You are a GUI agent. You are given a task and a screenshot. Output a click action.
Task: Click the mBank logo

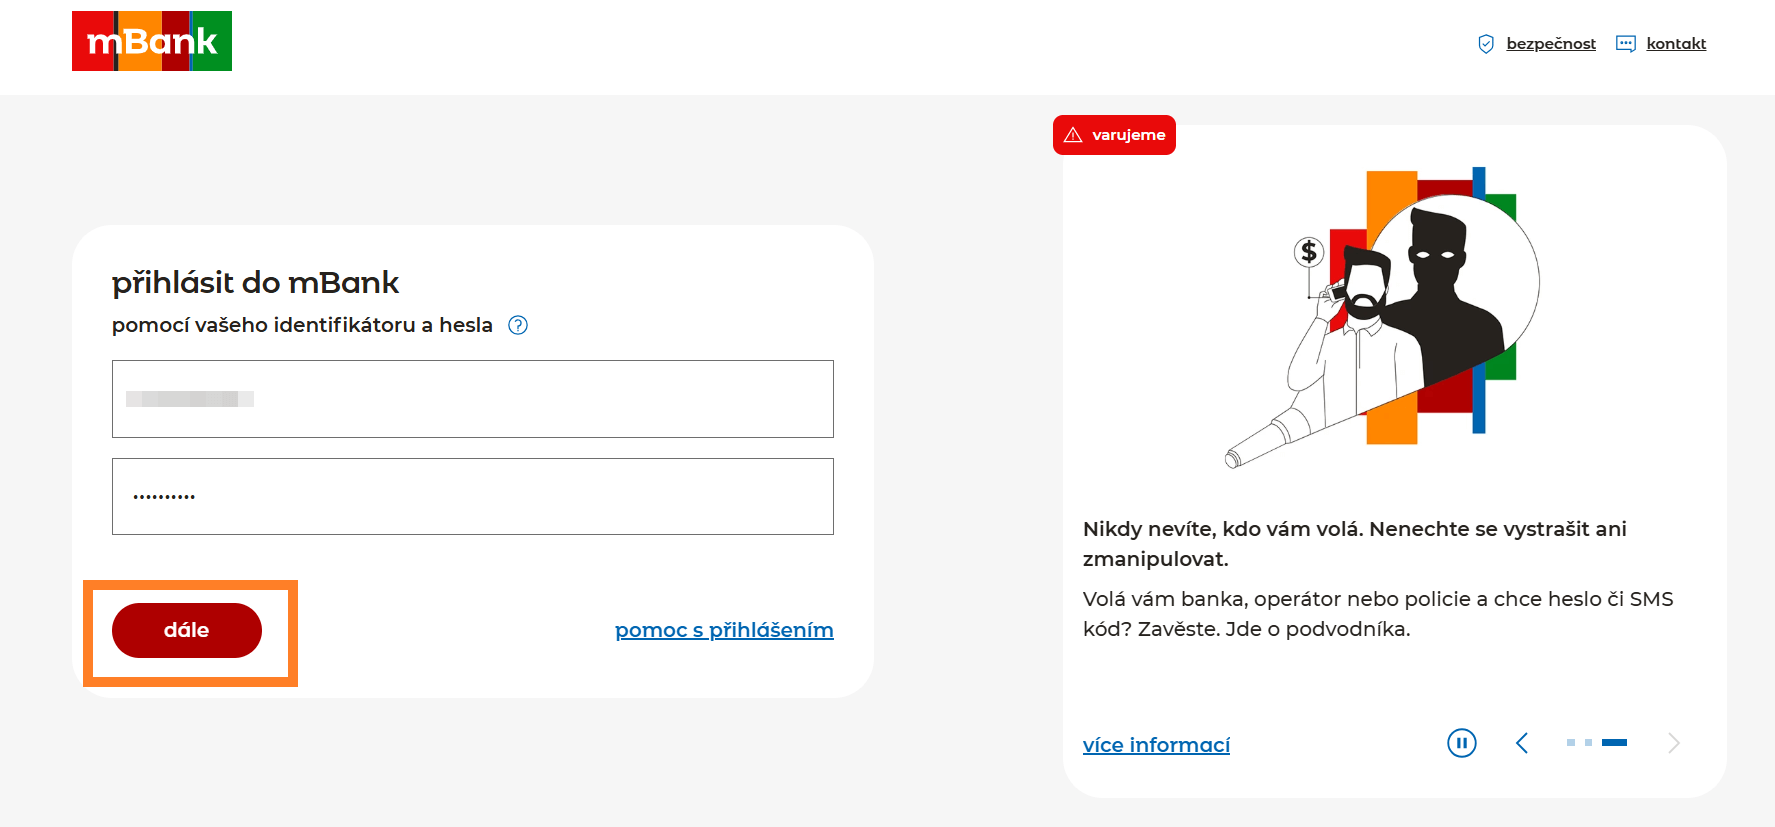pyautogui.click(x=152, y=41)
